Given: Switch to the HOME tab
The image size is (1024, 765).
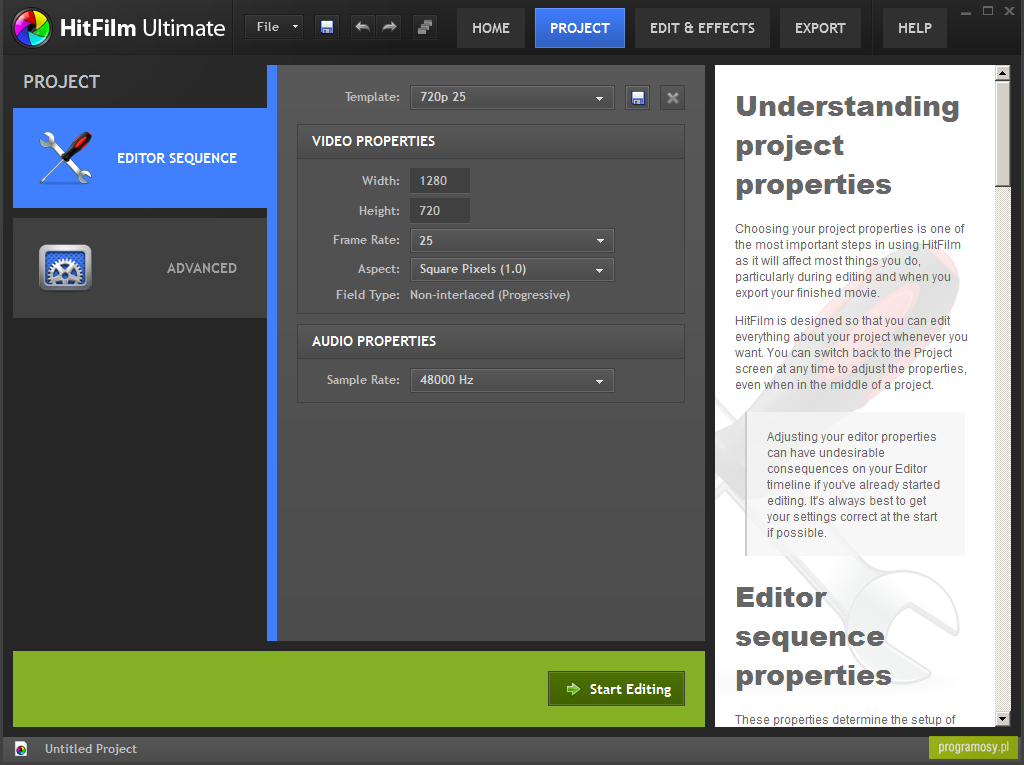Looking at the screenshot, I should click(x=491, y=28).
